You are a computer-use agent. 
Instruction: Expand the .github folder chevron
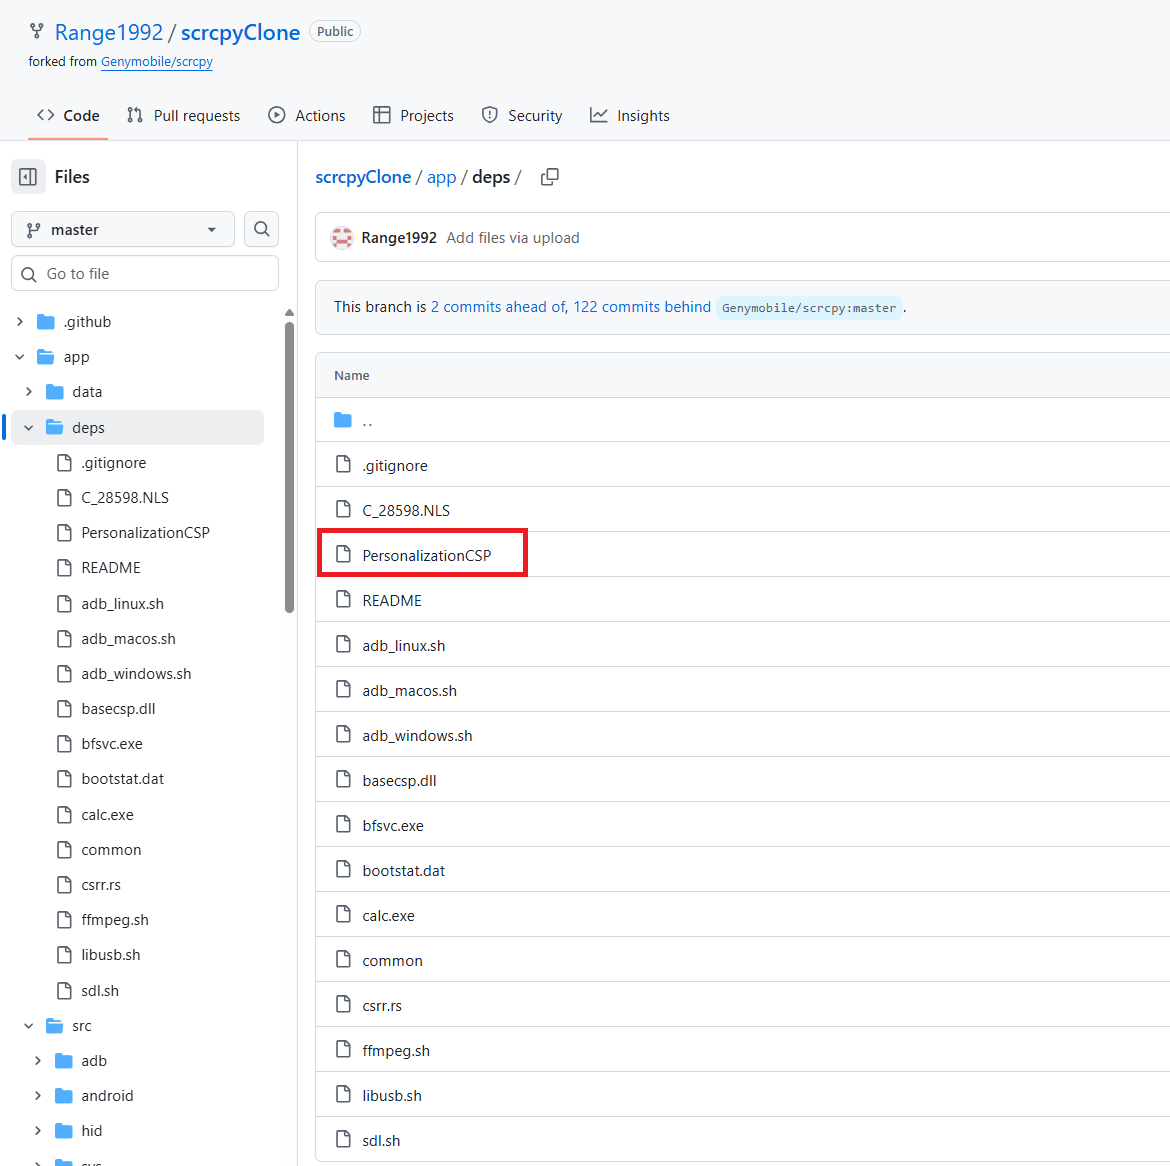pyautogui.click(x=20, y=322)
